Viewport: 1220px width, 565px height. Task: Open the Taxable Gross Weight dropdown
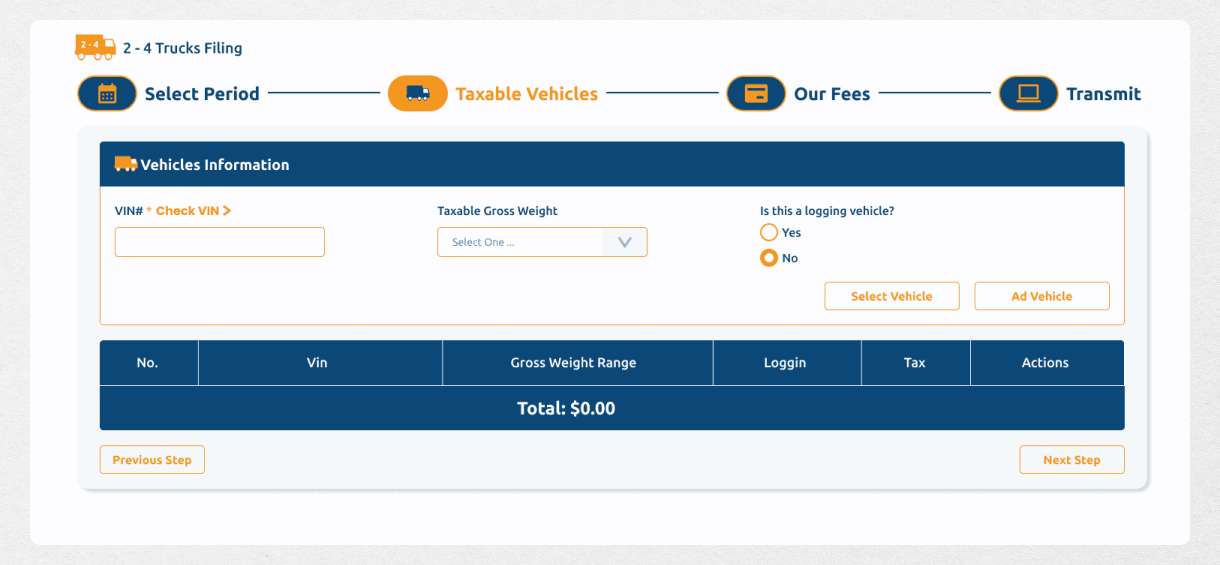click(520, 242)
